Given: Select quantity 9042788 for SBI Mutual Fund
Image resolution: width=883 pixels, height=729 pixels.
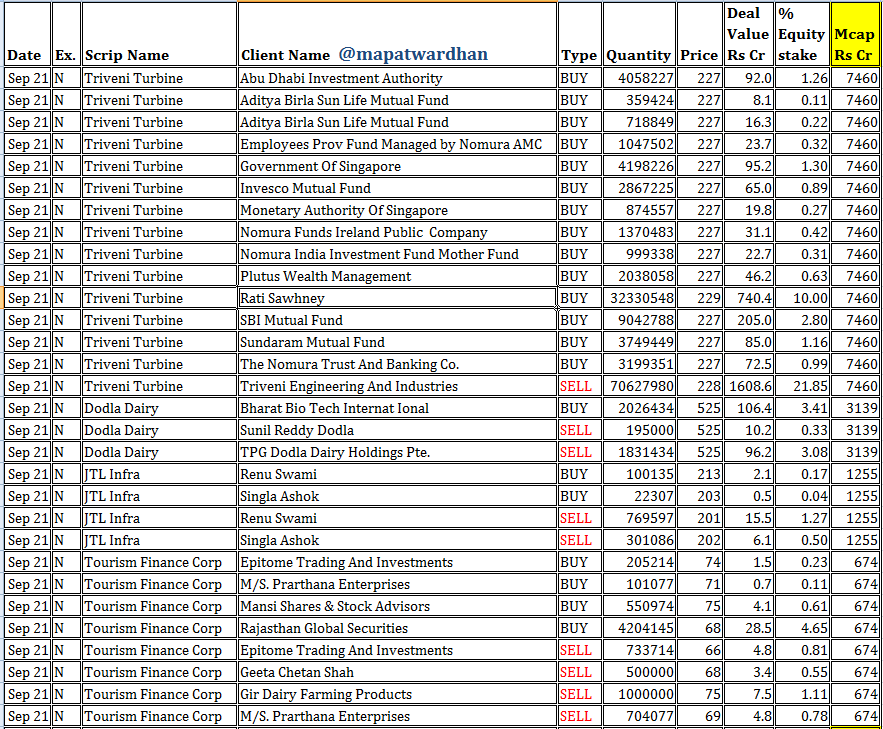Looking at the screenshot, I should pos(639,320).
